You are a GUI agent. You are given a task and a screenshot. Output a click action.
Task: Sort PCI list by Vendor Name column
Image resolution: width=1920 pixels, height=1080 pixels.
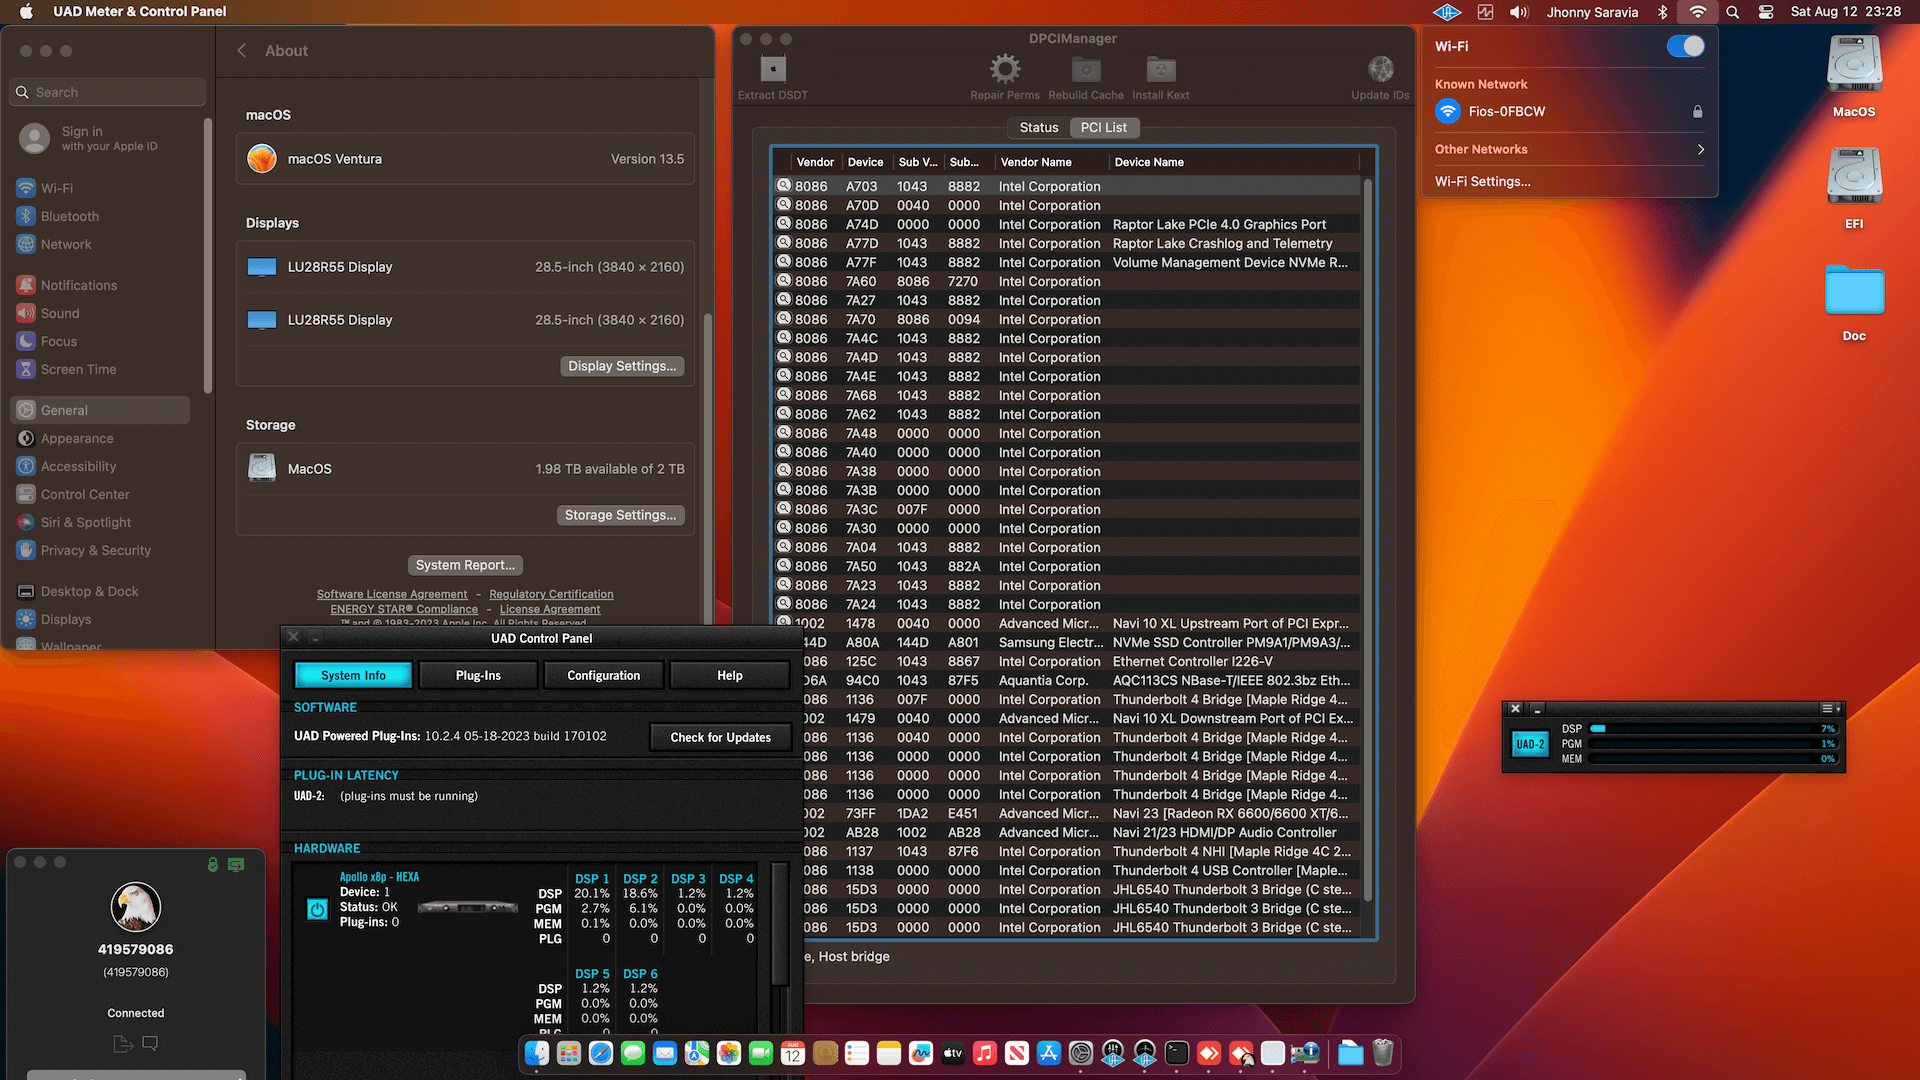[1050, 162]
